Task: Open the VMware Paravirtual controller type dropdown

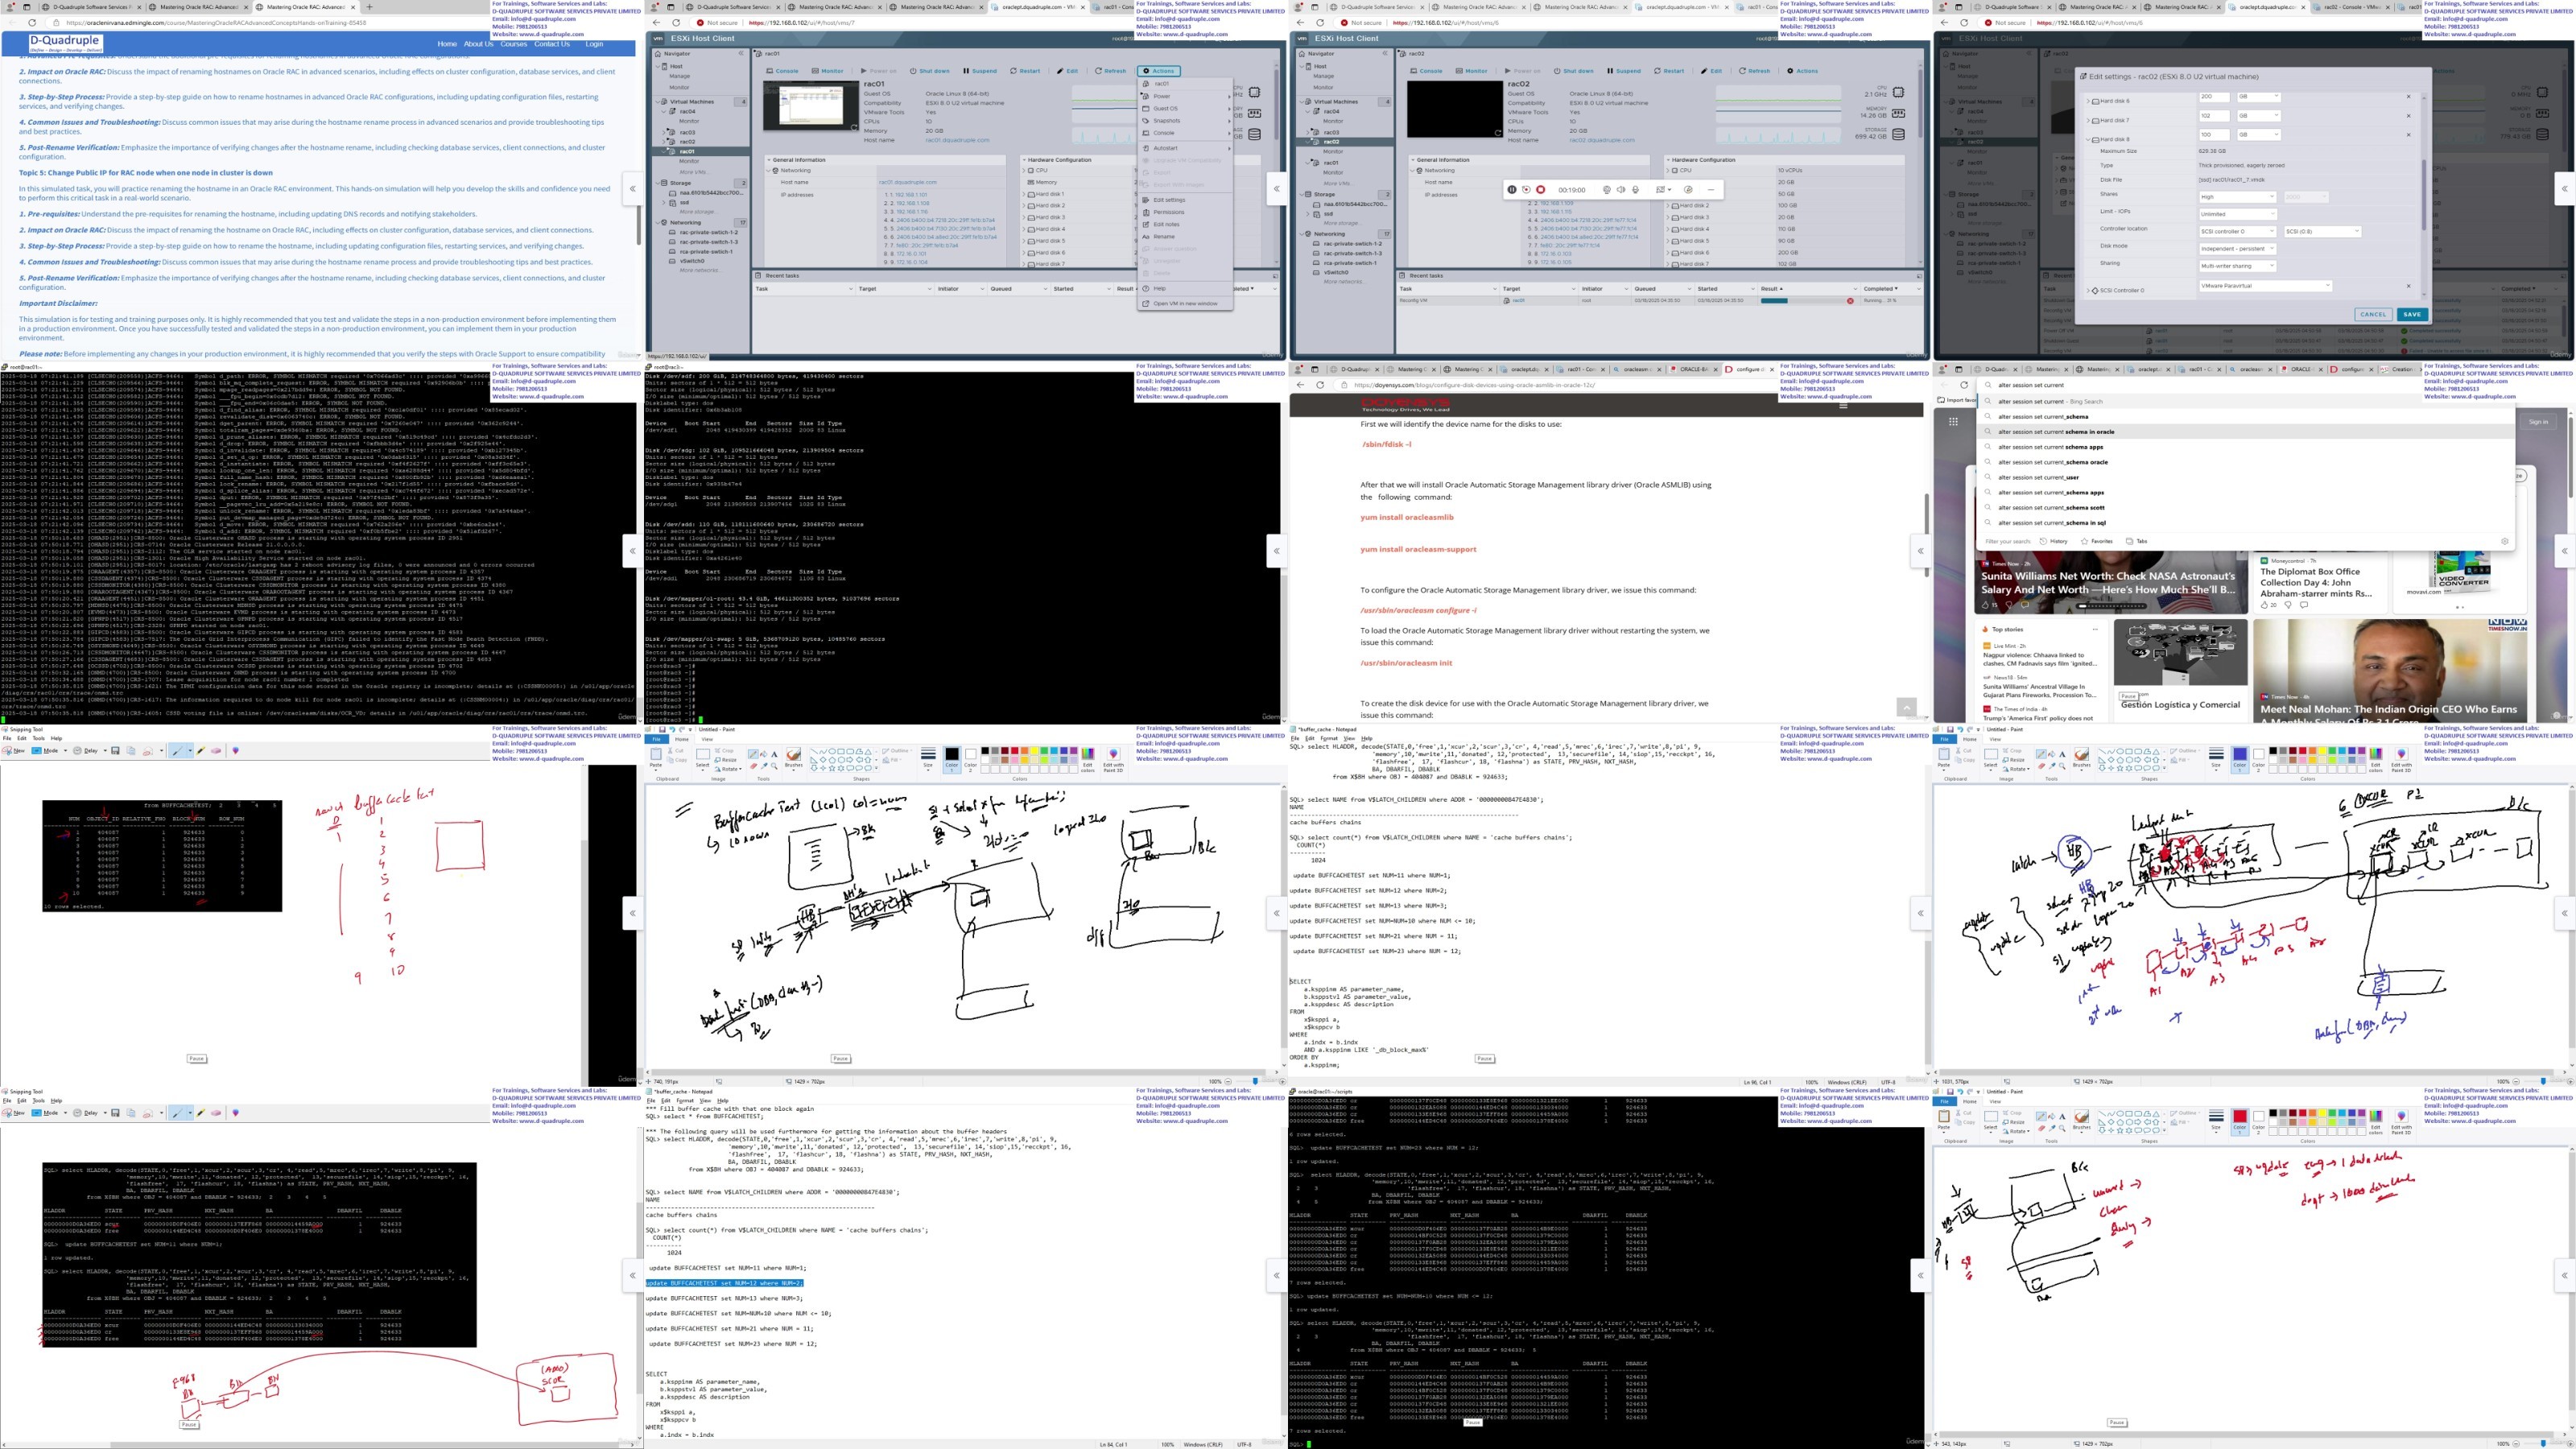Action: pyautogui.click(x=2266, y=286)
